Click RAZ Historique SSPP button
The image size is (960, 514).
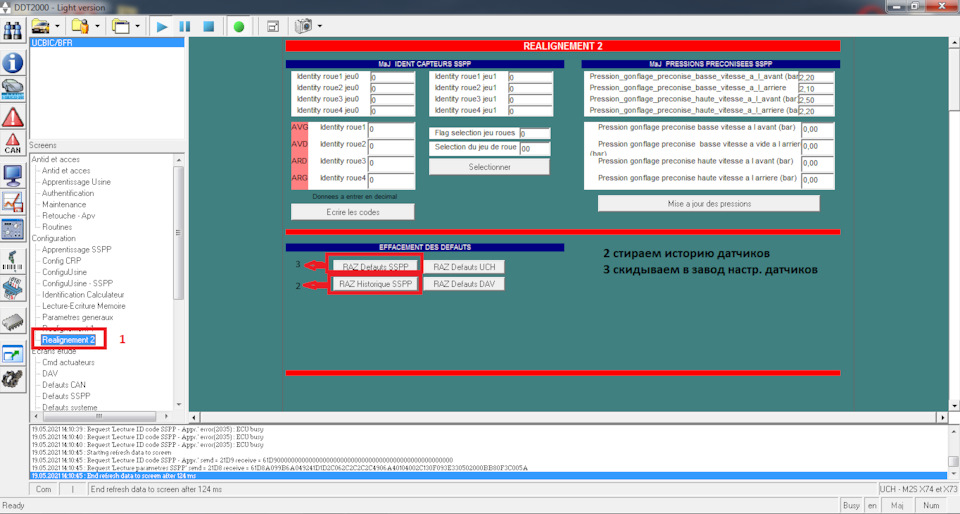point(375,284)
